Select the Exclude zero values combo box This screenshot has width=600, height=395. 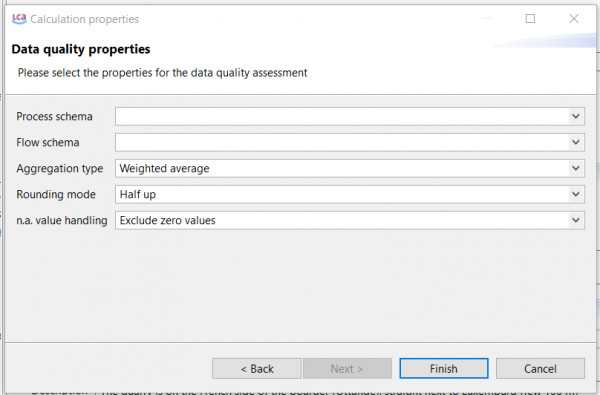pyautogui.click(x=350, y=220)
